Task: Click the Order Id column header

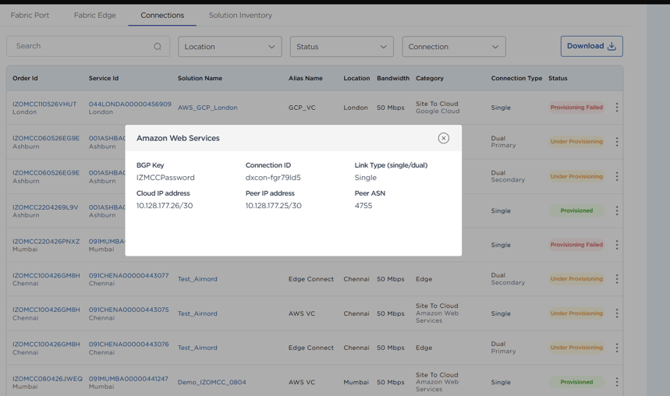Action: (25, 78)
